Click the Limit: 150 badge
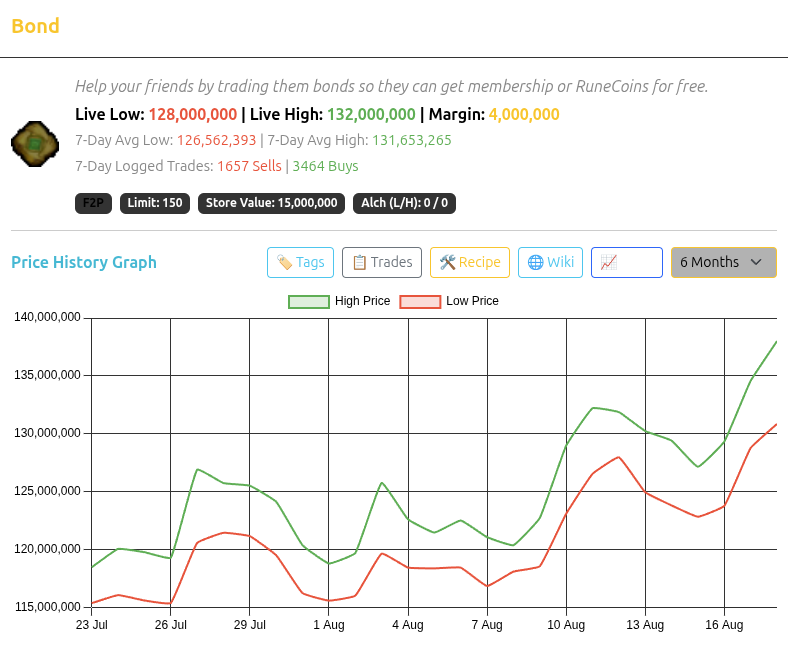This screenshot has height=647, width=788. pyautogui.click(x=155, y=203)
